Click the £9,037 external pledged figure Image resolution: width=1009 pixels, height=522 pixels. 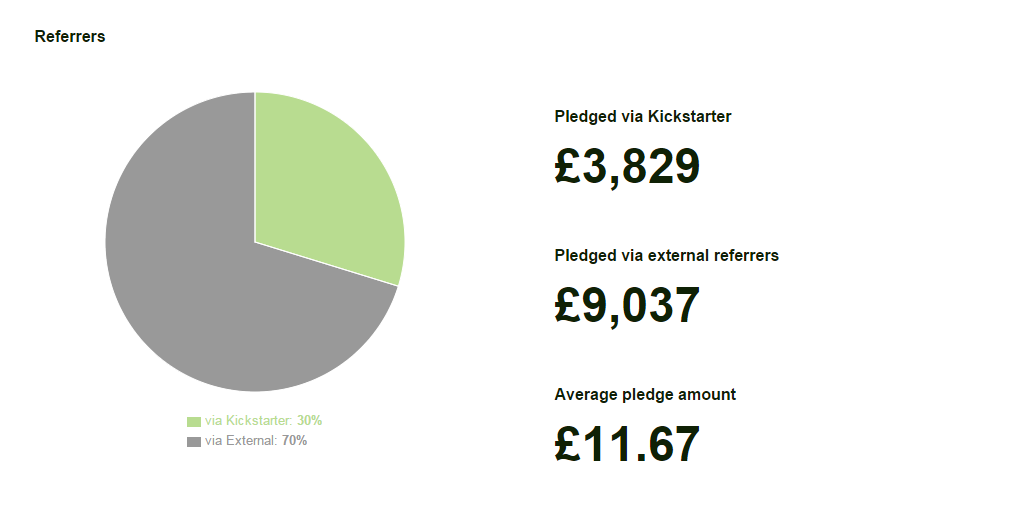[627, 306]
